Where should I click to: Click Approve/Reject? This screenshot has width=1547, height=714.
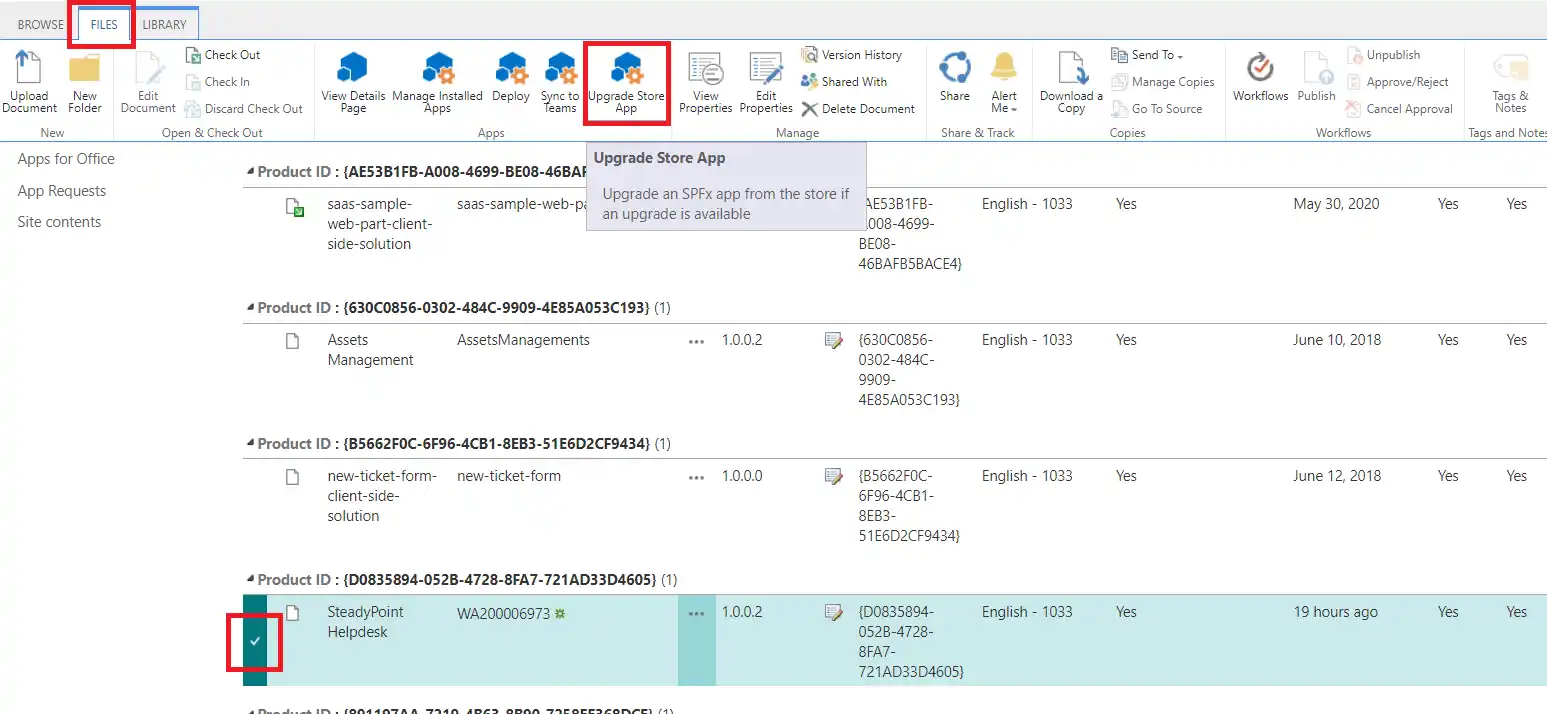(x=1398, y=82)
